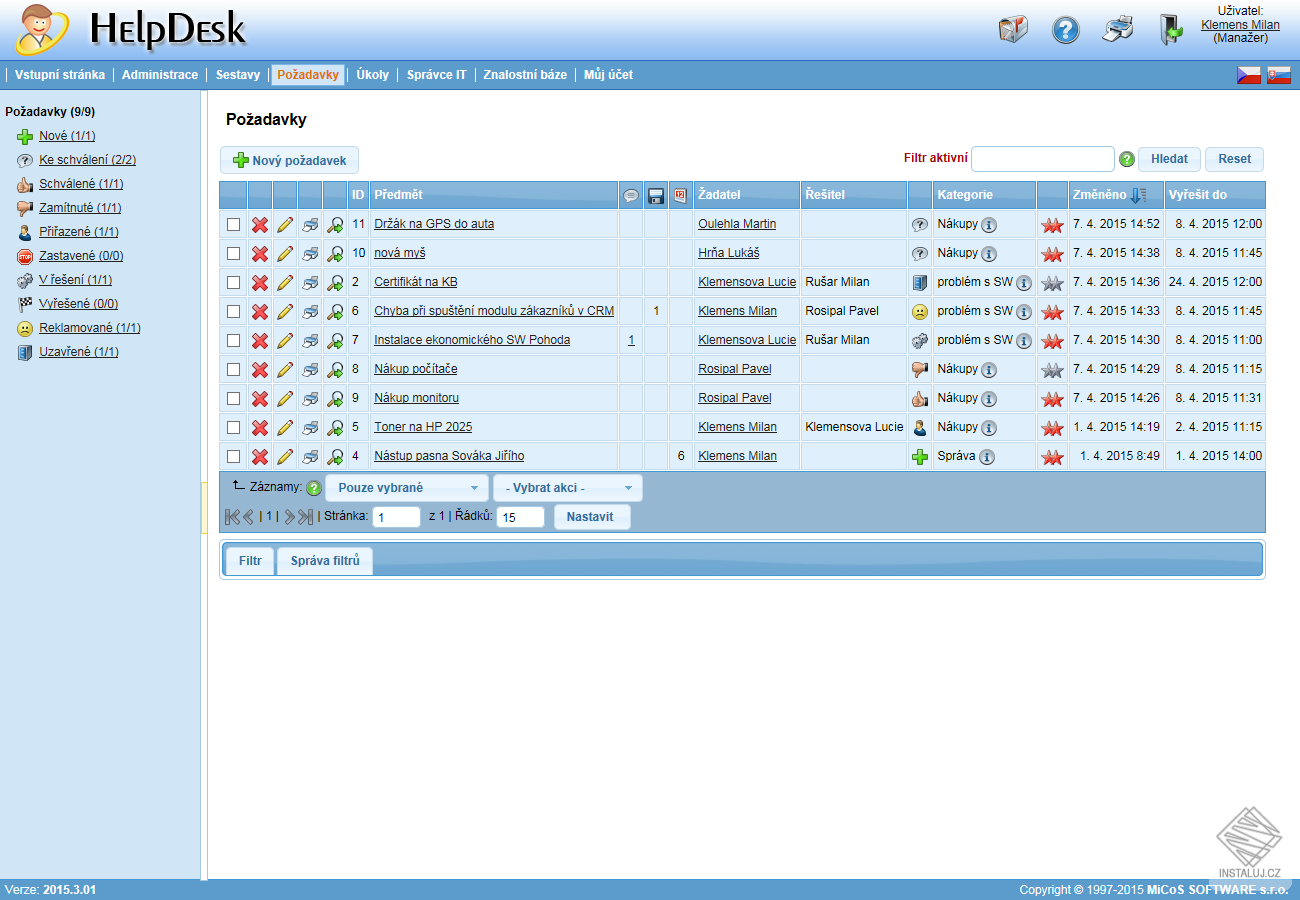This screenshot has height=900, width=1300.
Task: Open the 'Vstupní stránka' menu
Action: point(60,75)
